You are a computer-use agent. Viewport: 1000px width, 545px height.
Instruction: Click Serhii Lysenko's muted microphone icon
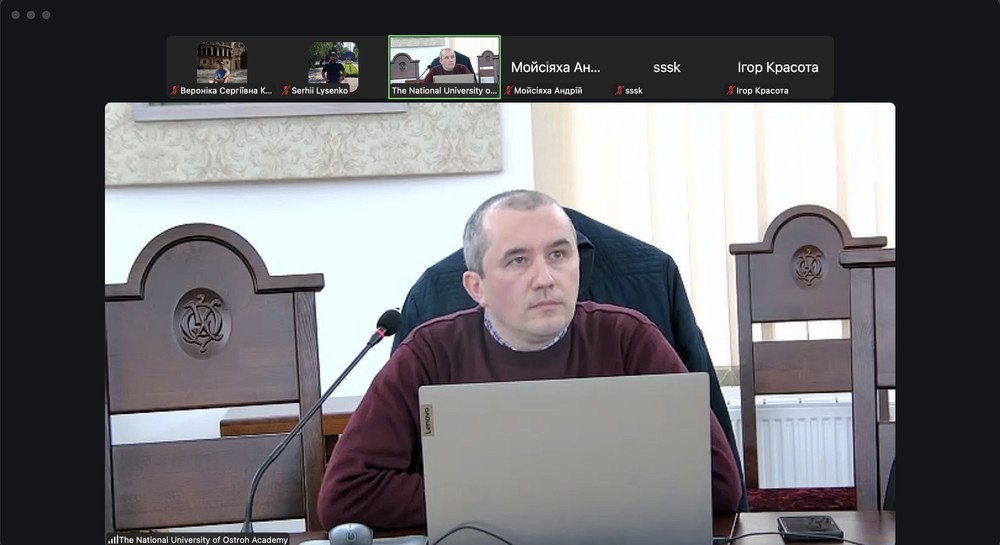pyautogui.click(x=287, y=91)
